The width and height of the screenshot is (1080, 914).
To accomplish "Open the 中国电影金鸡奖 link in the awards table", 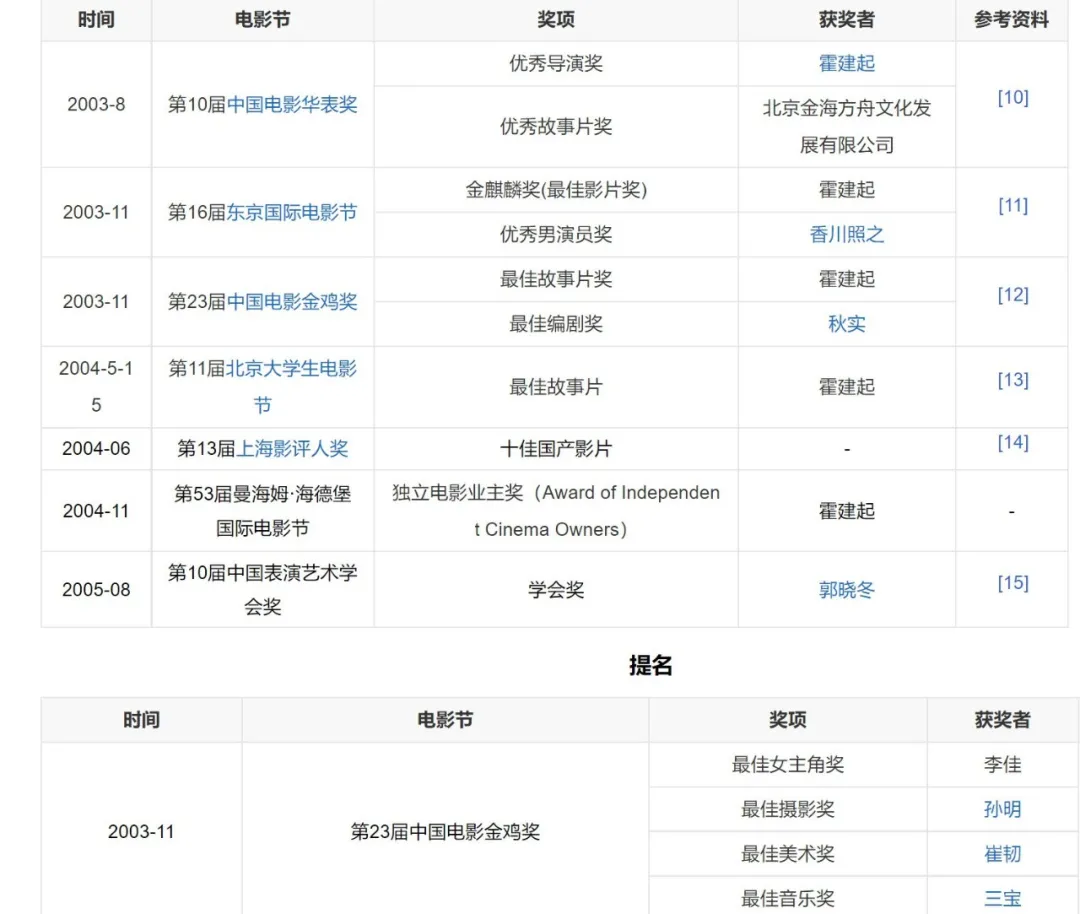I will [x=292, y=302].
